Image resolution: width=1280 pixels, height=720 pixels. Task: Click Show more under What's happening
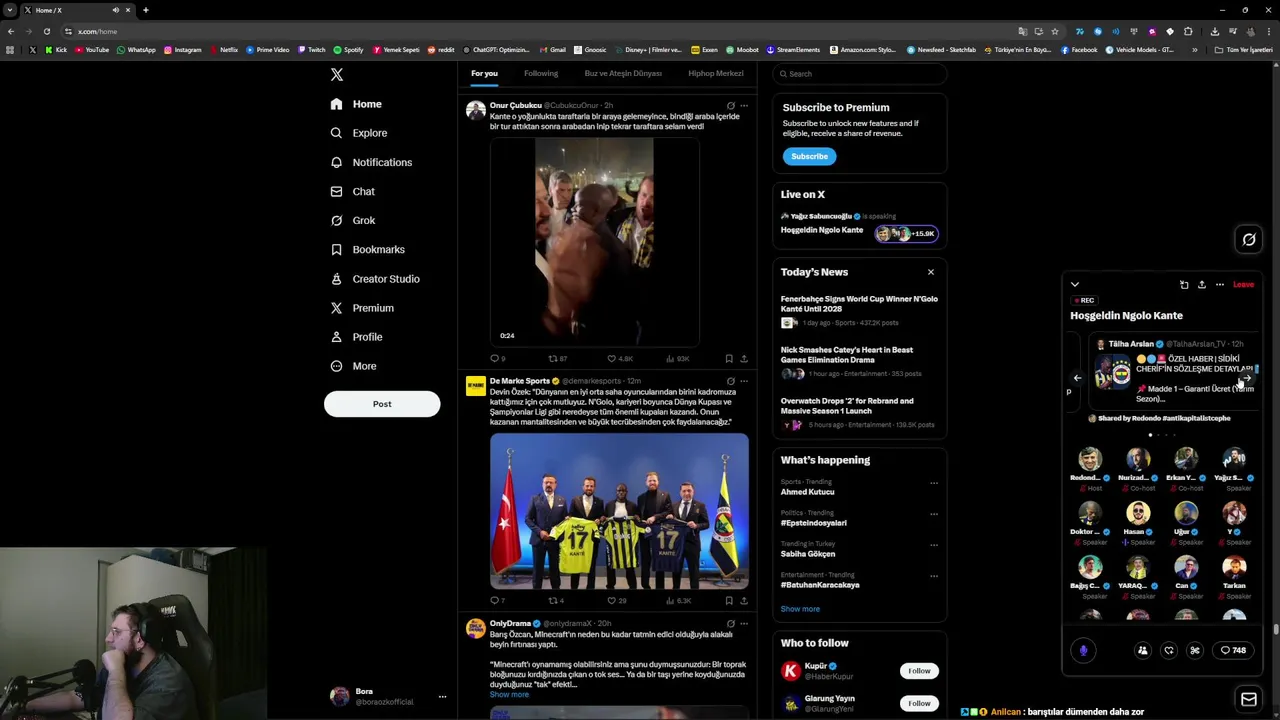800,609
